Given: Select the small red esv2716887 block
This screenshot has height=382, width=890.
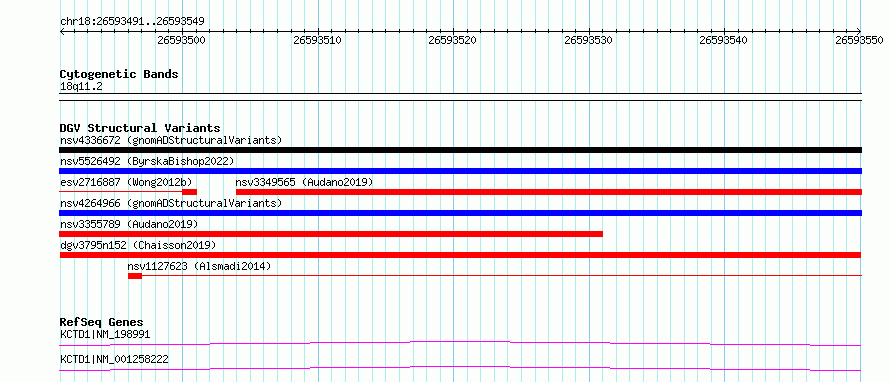Looking at the screenshot, I should point(189,192).
